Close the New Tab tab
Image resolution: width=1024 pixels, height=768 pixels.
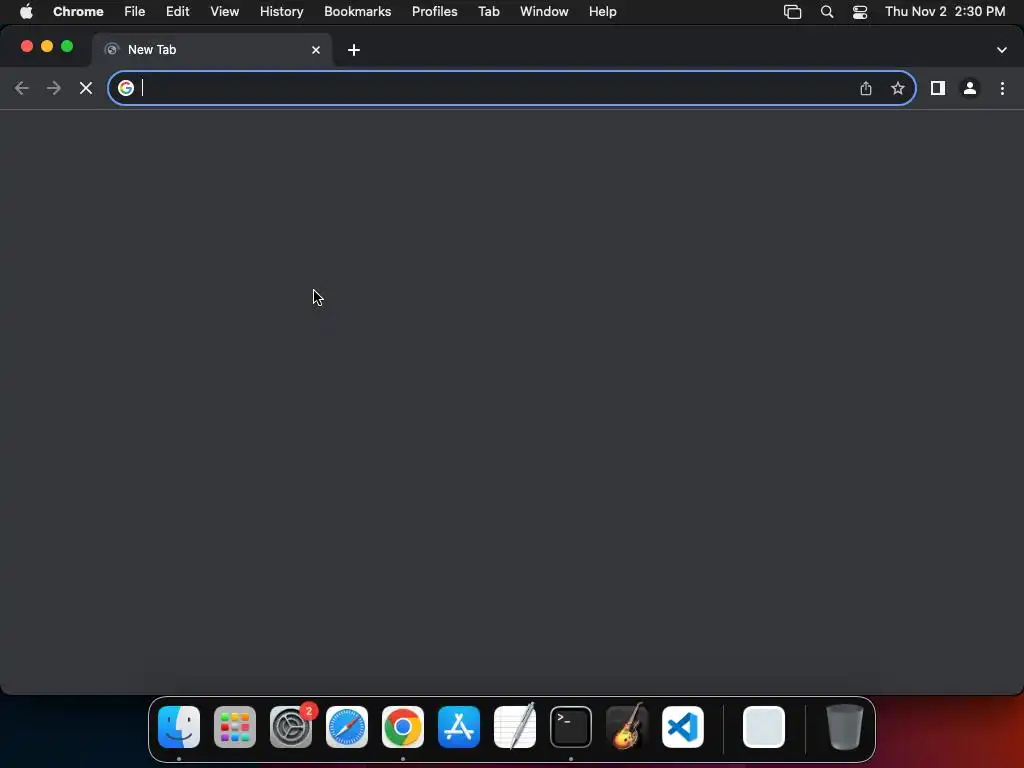click(315, 50)
